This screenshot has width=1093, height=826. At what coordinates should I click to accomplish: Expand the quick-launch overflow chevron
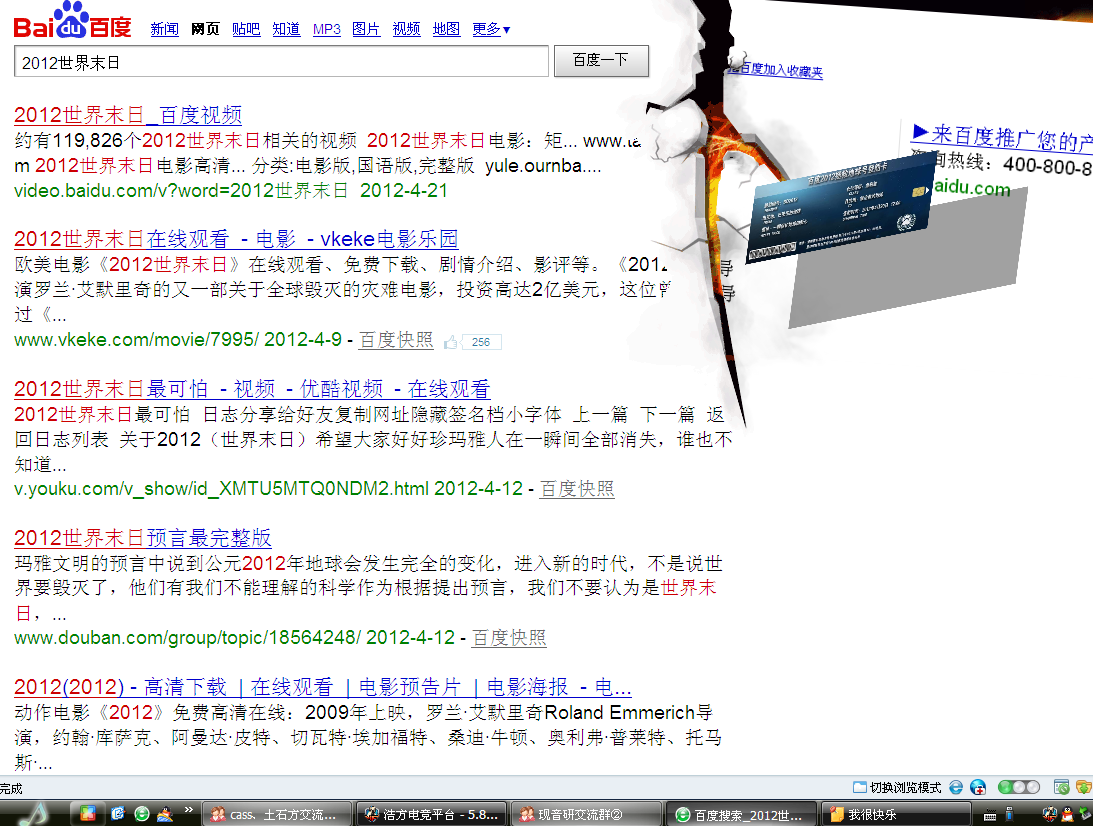188,810
